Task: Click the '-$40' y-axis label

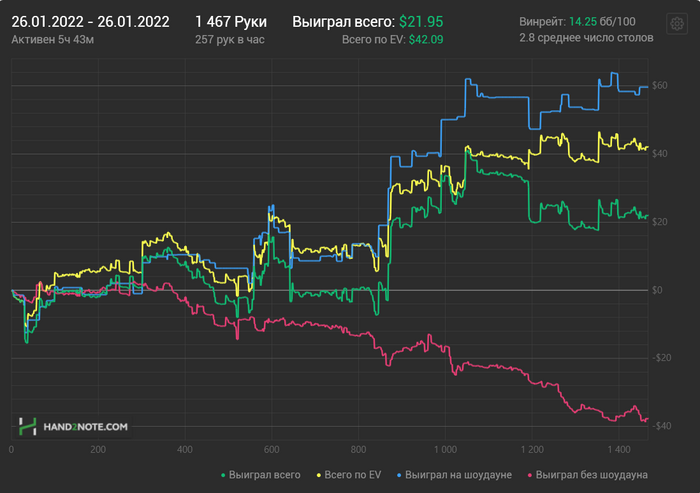Action: coord(661,426)
